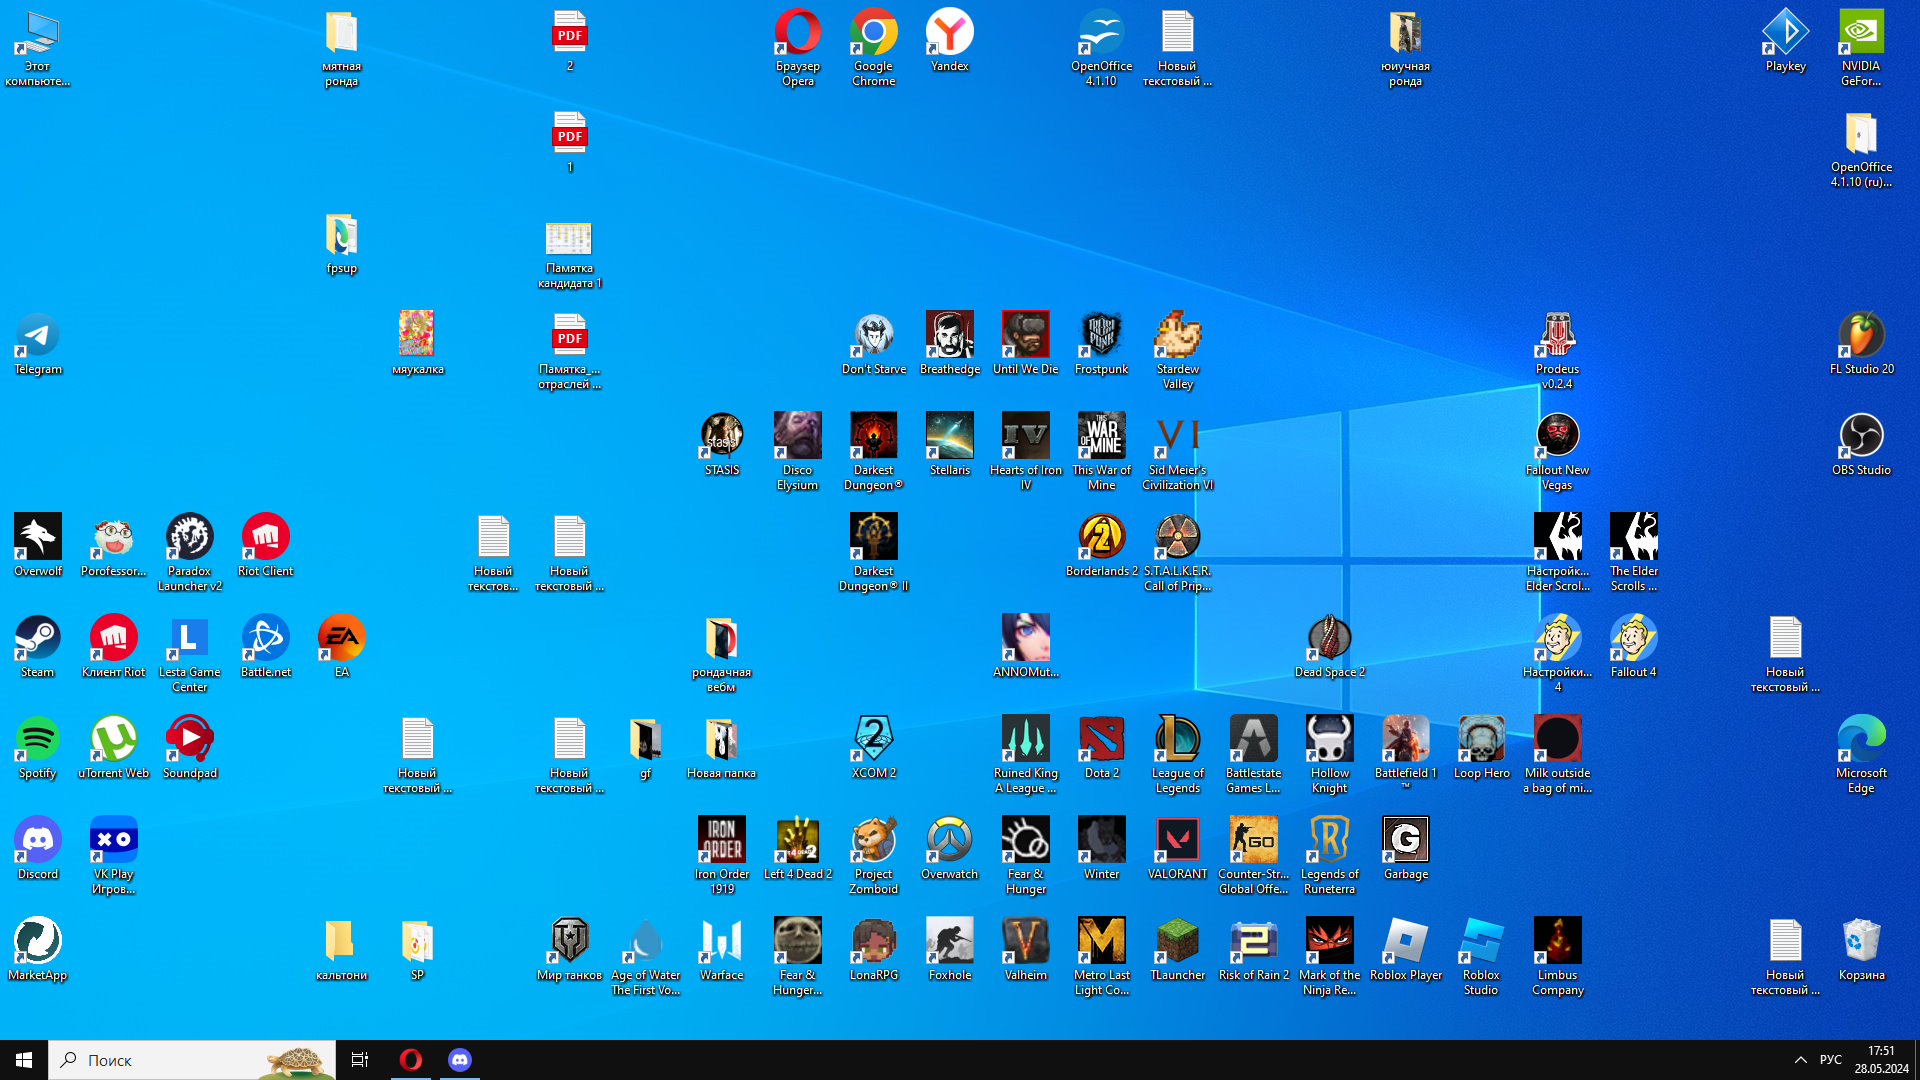Screen dimensions: 1920x1080
Task: Switch to Opera in the taskbar
Action: [411, 1060]
